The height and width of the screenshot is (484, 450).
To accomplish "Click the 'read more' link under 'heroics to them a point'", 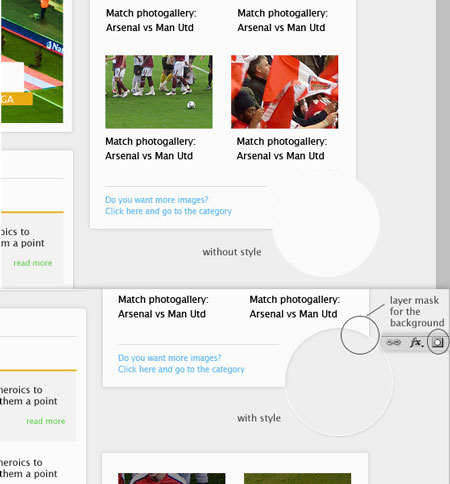I will click(x=46, y=421).
